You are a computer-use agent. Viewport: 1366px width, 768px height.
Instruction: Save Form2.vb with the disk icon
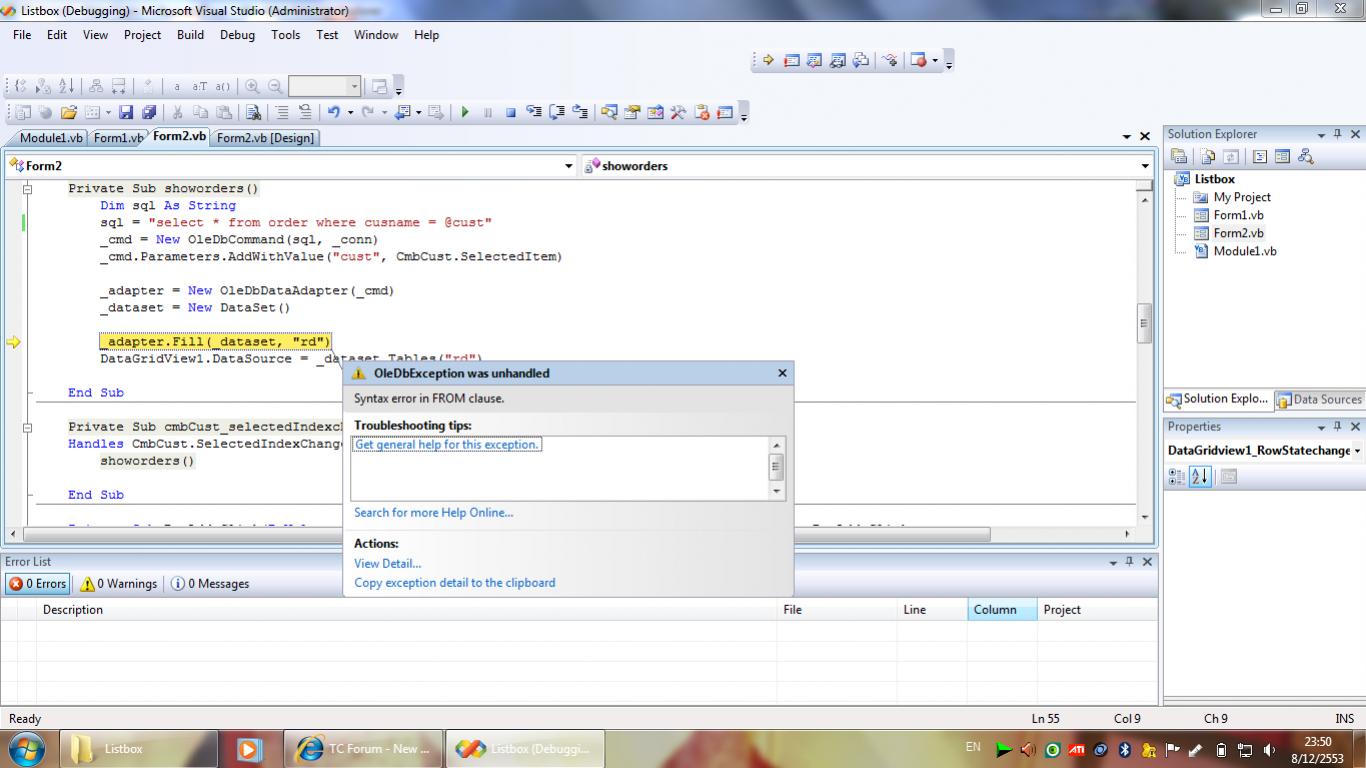coord(126,112)
